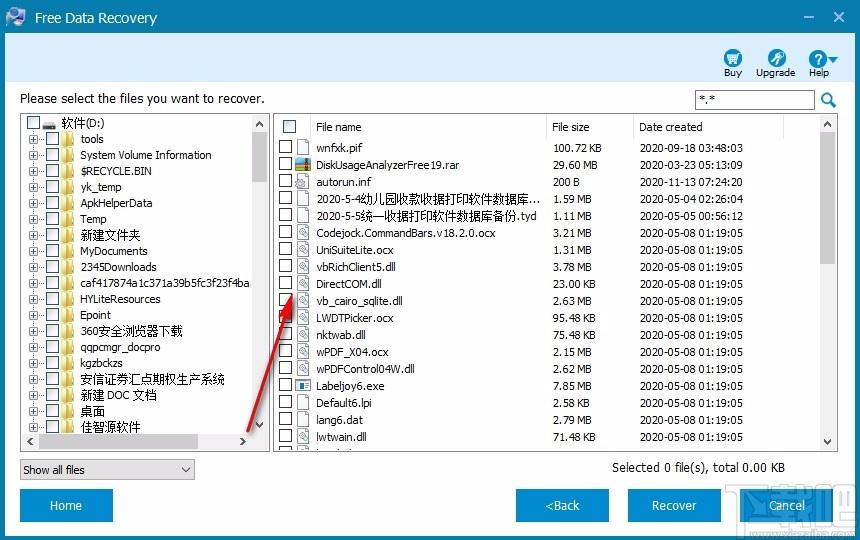
Task: Click the wPDFControl04W.dll file icon
Action: (x=303, y=368)
